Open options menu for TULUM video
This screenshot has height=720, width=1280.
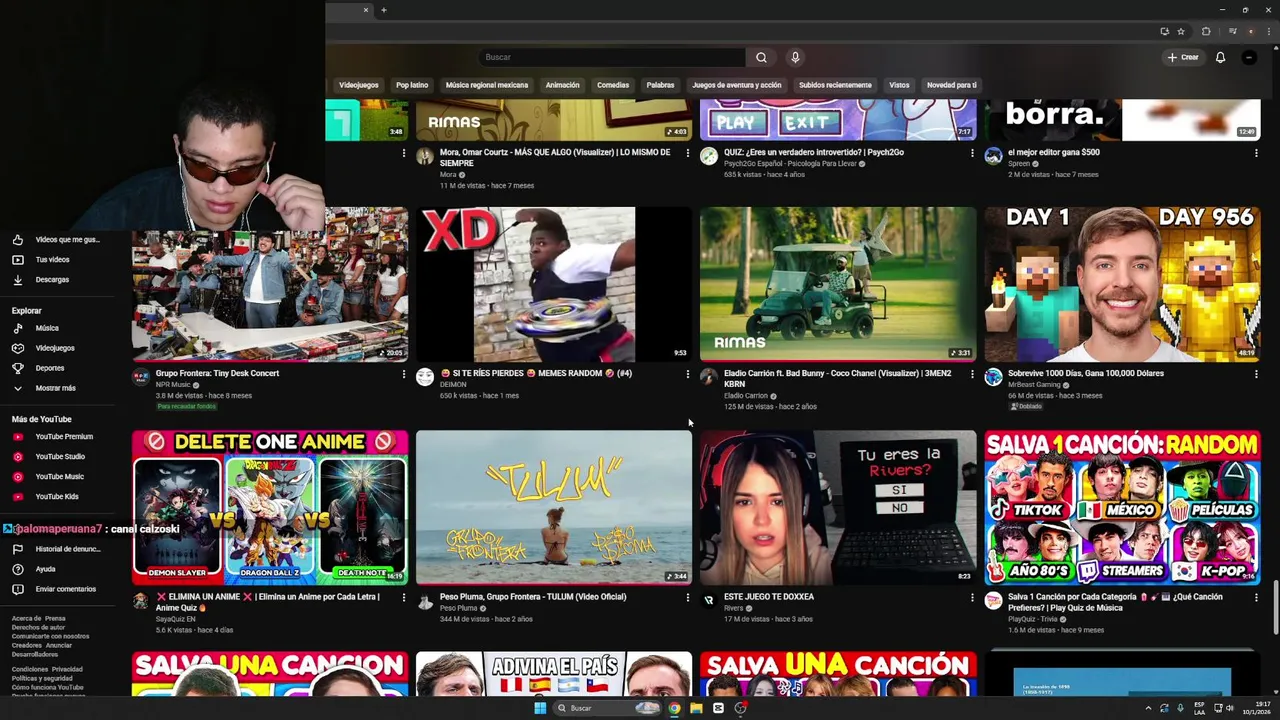pyautogui.click(x=687, y=597)
